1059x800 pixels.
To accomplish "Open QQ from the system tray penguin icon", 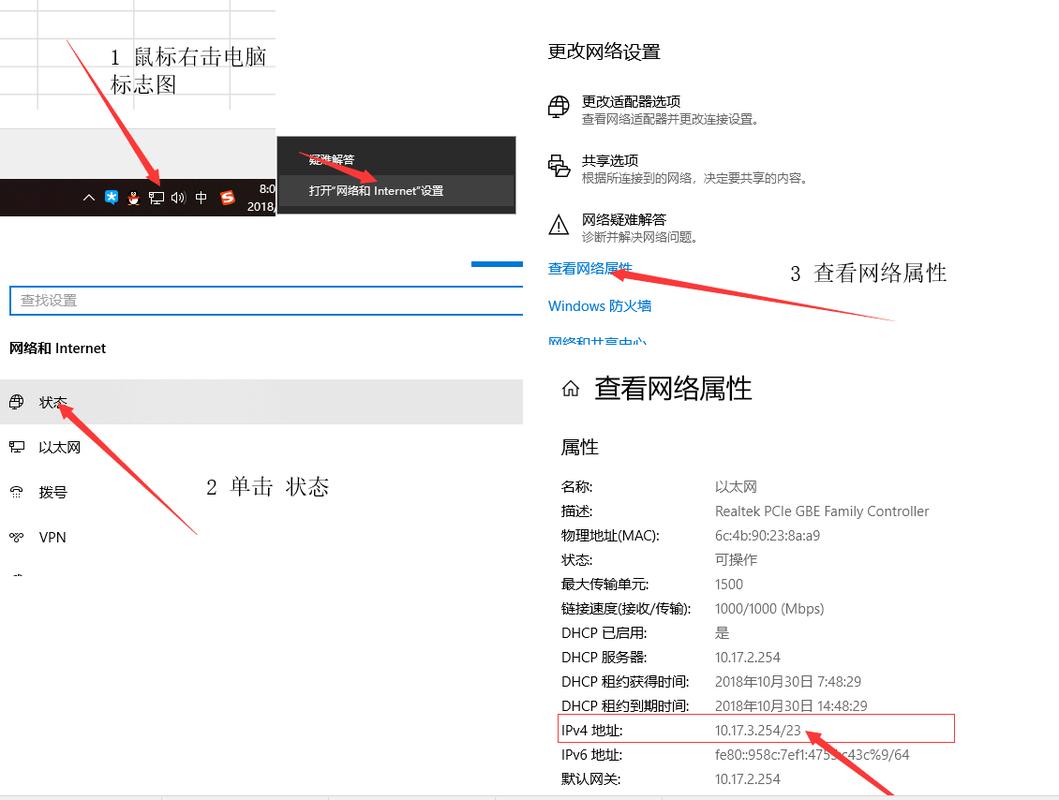I will (133, 197).
